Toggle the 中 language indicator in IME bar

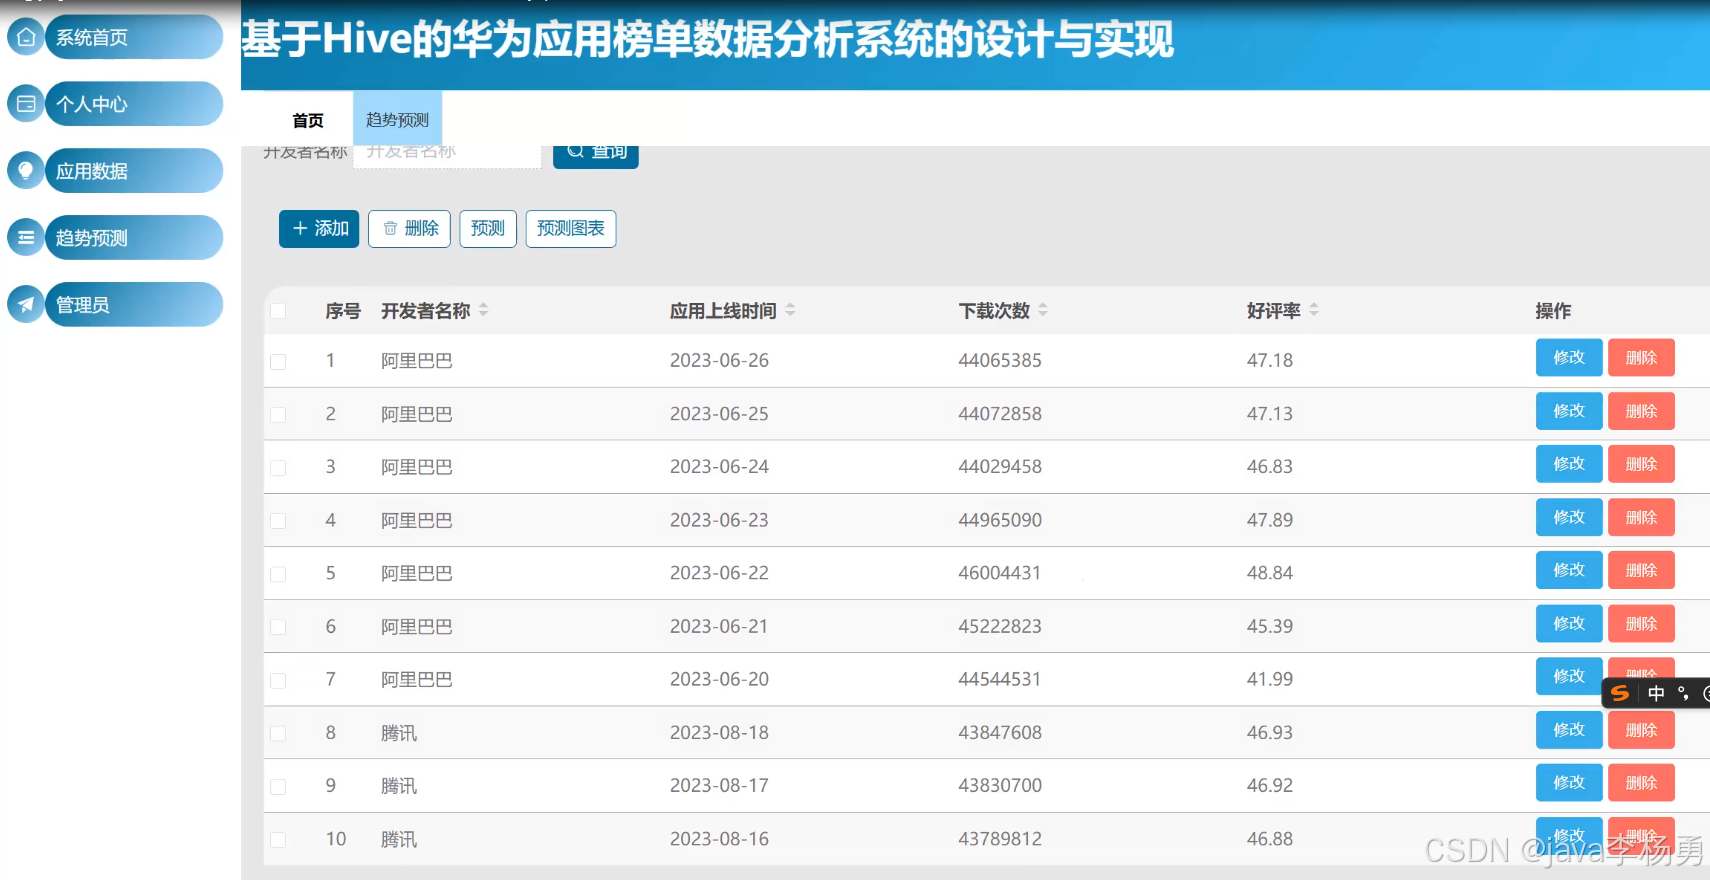click(x=1656, y=693)
